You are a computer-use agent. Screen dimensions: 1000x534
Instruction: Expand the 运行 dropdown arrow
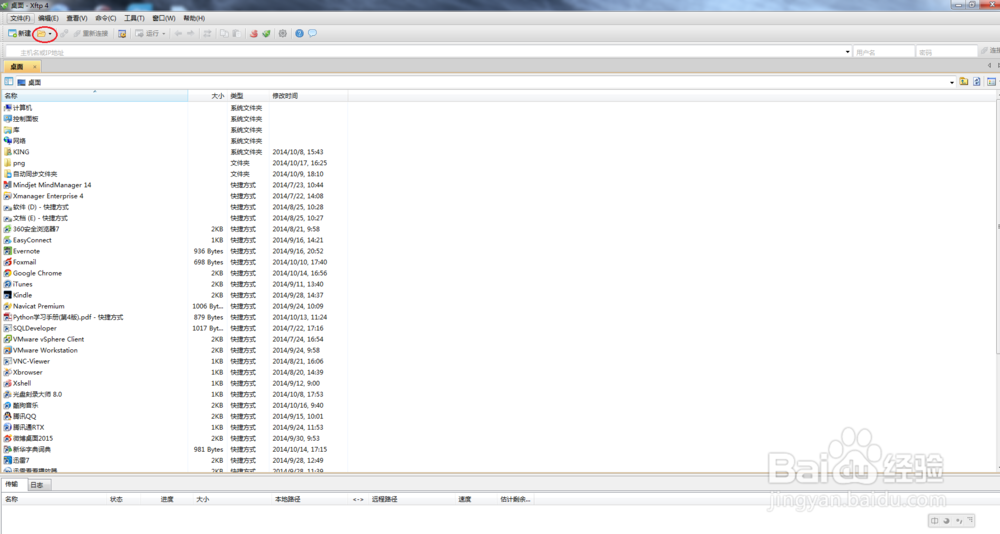pyautogui.click(x=164, y=34)
